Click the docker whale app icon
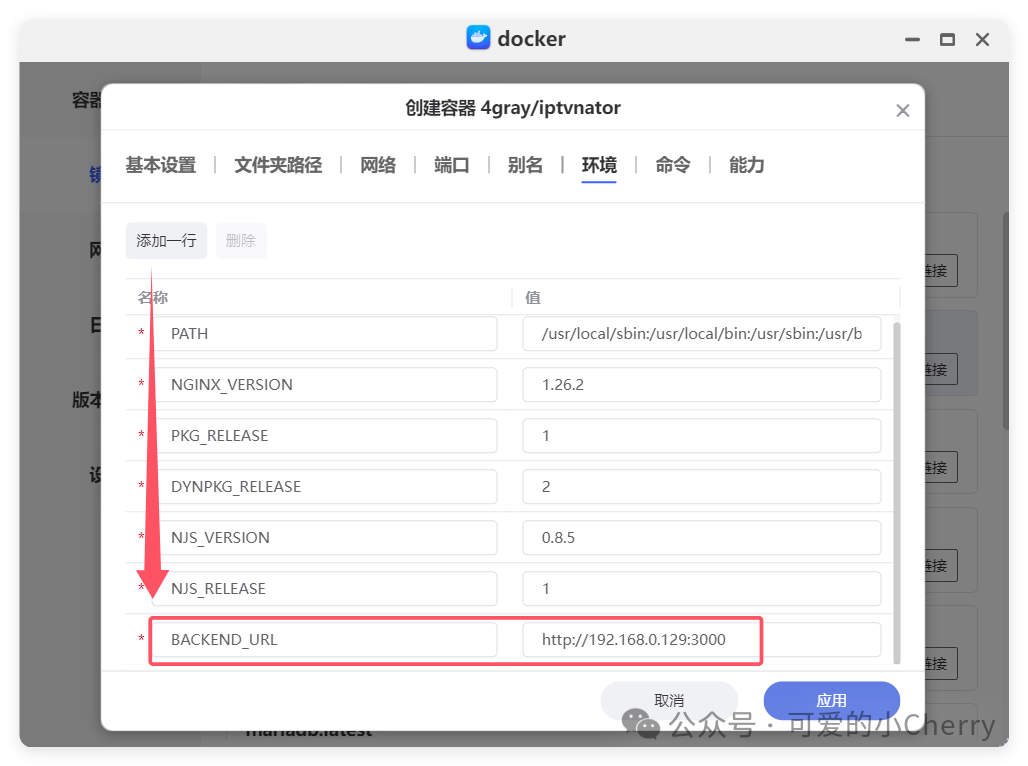Screen dimensions: 1028x766 pos(478,38)
